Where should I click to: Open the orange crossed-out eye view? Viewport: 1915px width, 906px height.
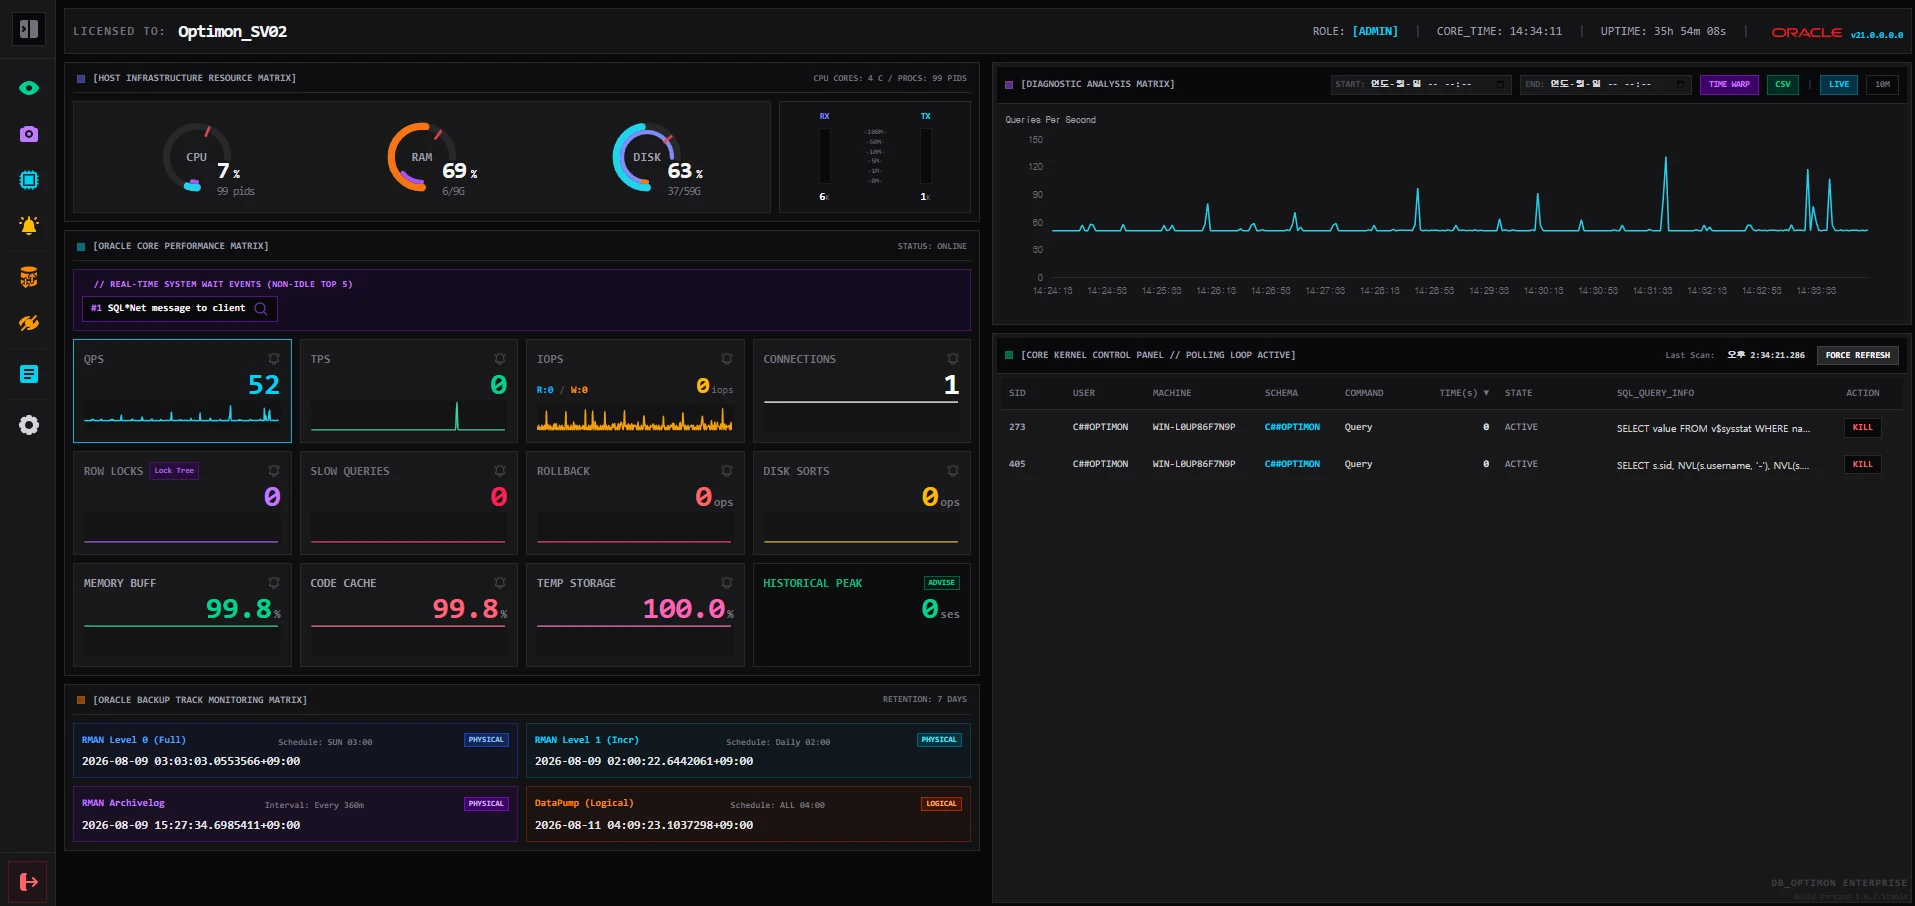29,323
